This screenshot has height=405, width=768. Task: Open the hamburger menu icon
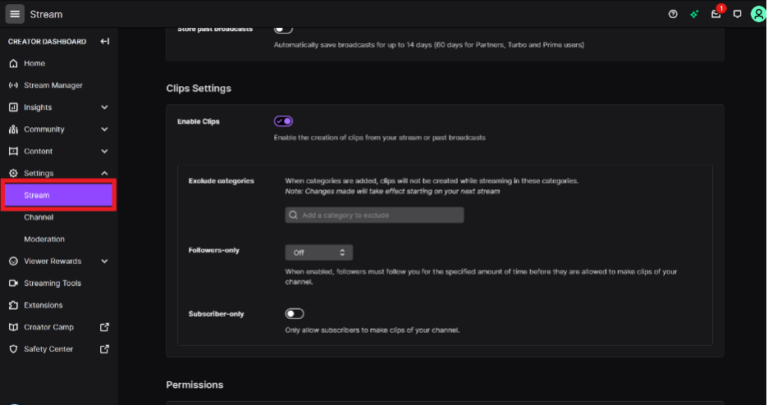tap(15, 14)
